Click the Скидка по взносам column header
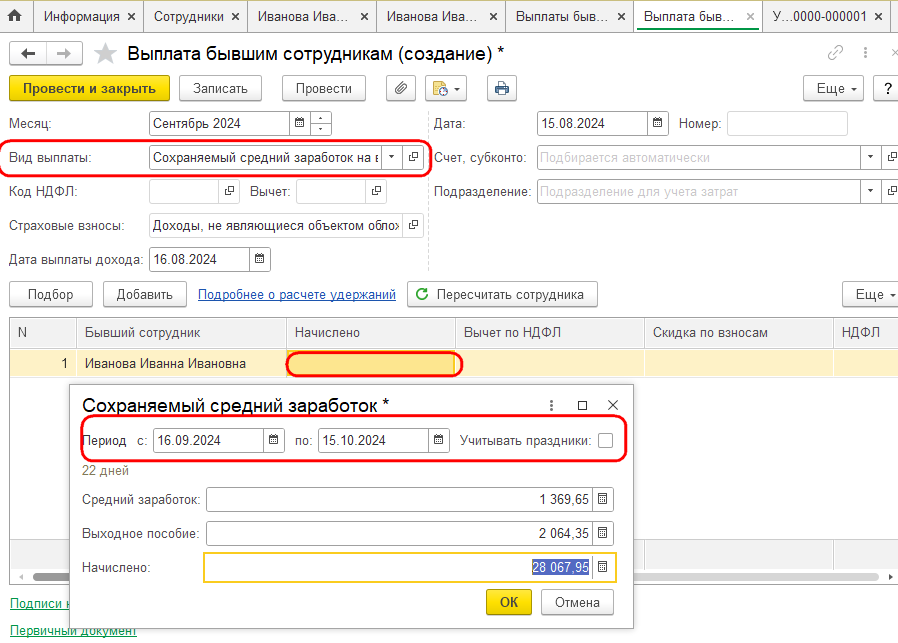The height and width of the screenshot is (643, 898). click(739, 333)
